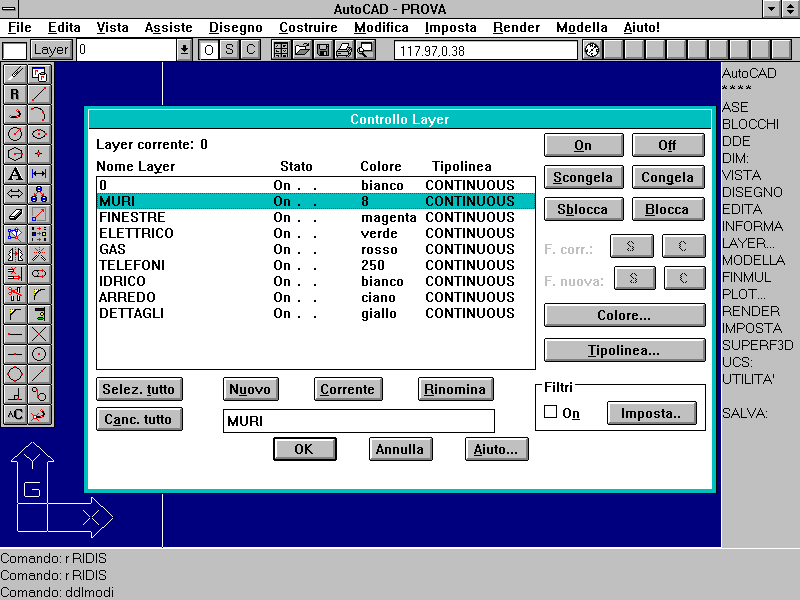Click the layer name input field containing MURI
The height and width of the screenshot is (600, 800).
pos(359,421)
